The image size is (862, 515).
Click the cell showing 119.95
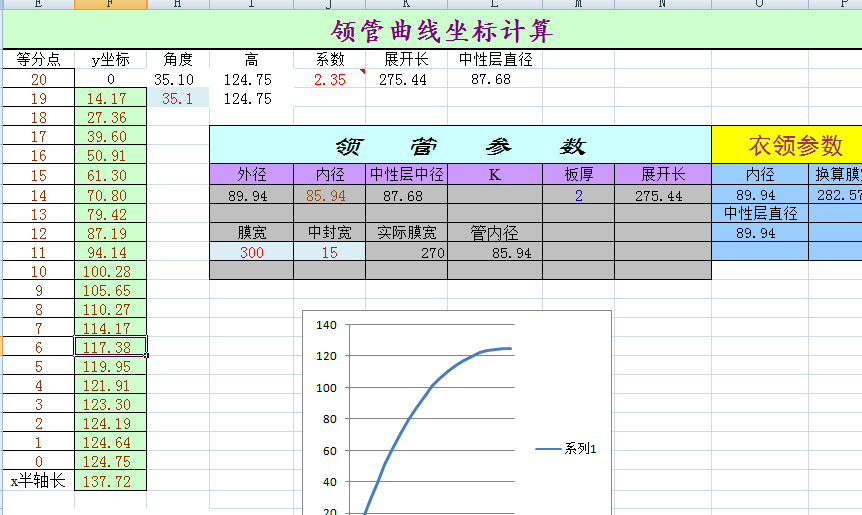(x=110, y=366)
